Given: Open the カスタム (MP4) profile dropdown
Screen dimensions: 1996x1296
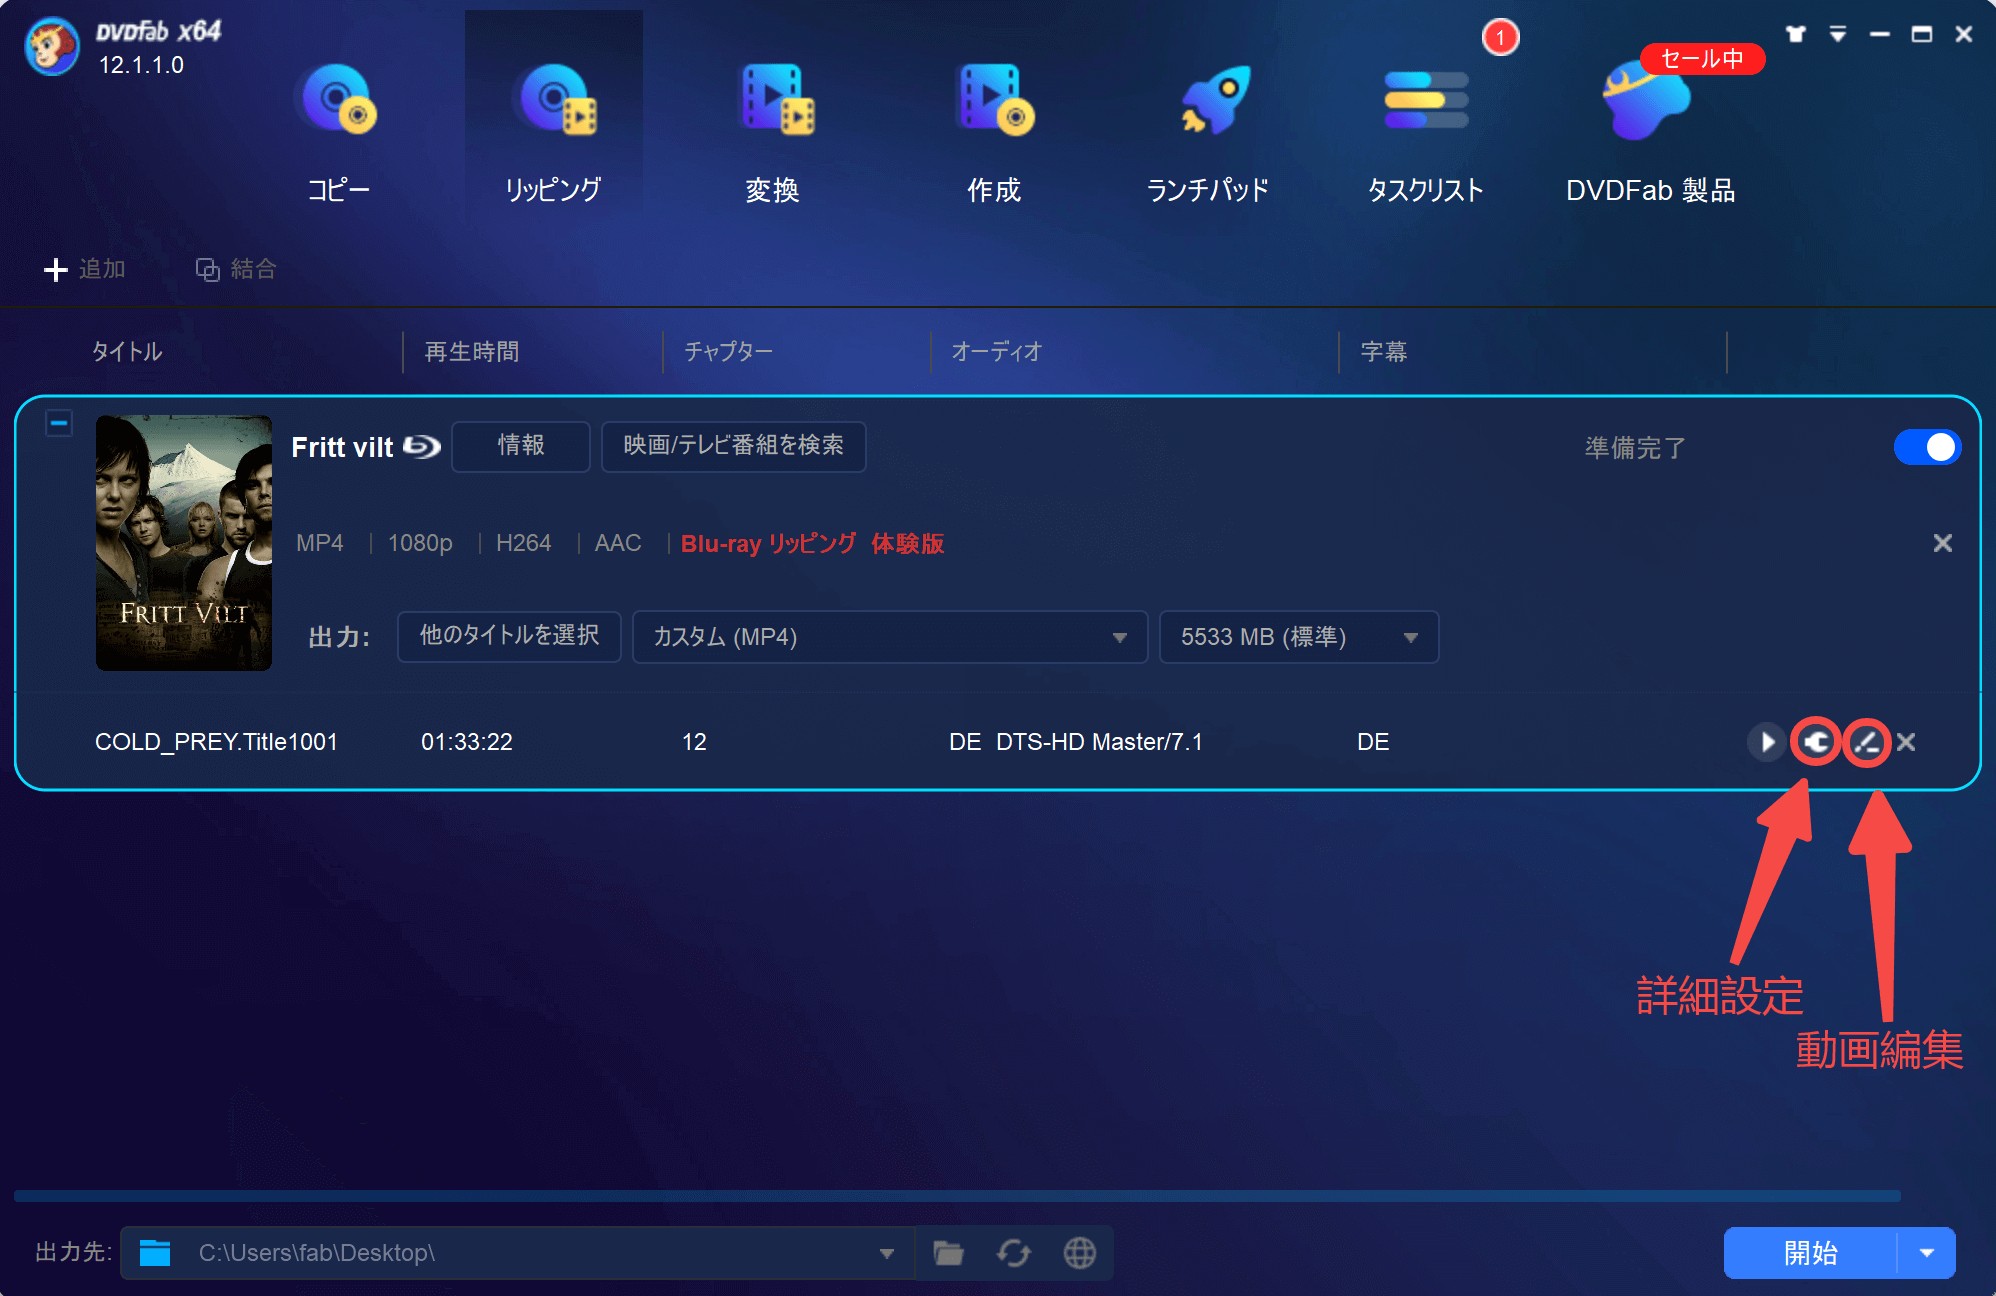Looking at the screenshot, I should tap(890, 637).
